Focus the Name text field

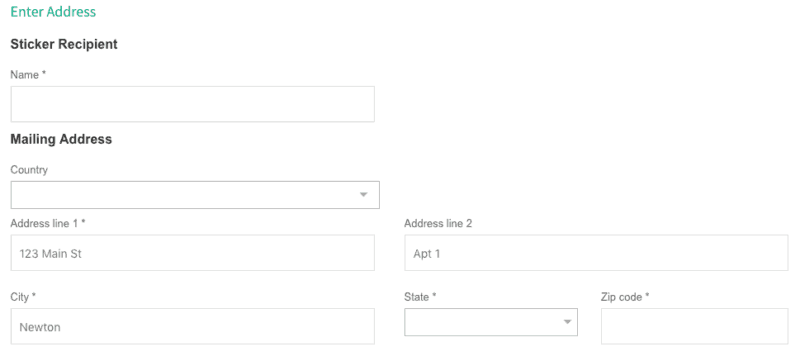click(x=192, y=104)
